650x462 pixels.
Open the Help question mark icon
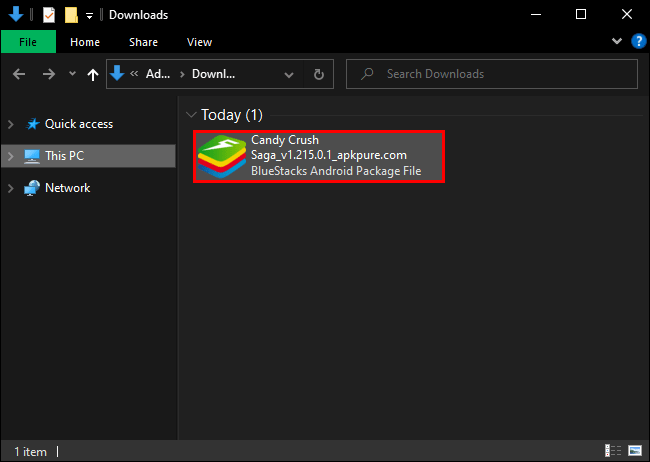click(636, 42)
